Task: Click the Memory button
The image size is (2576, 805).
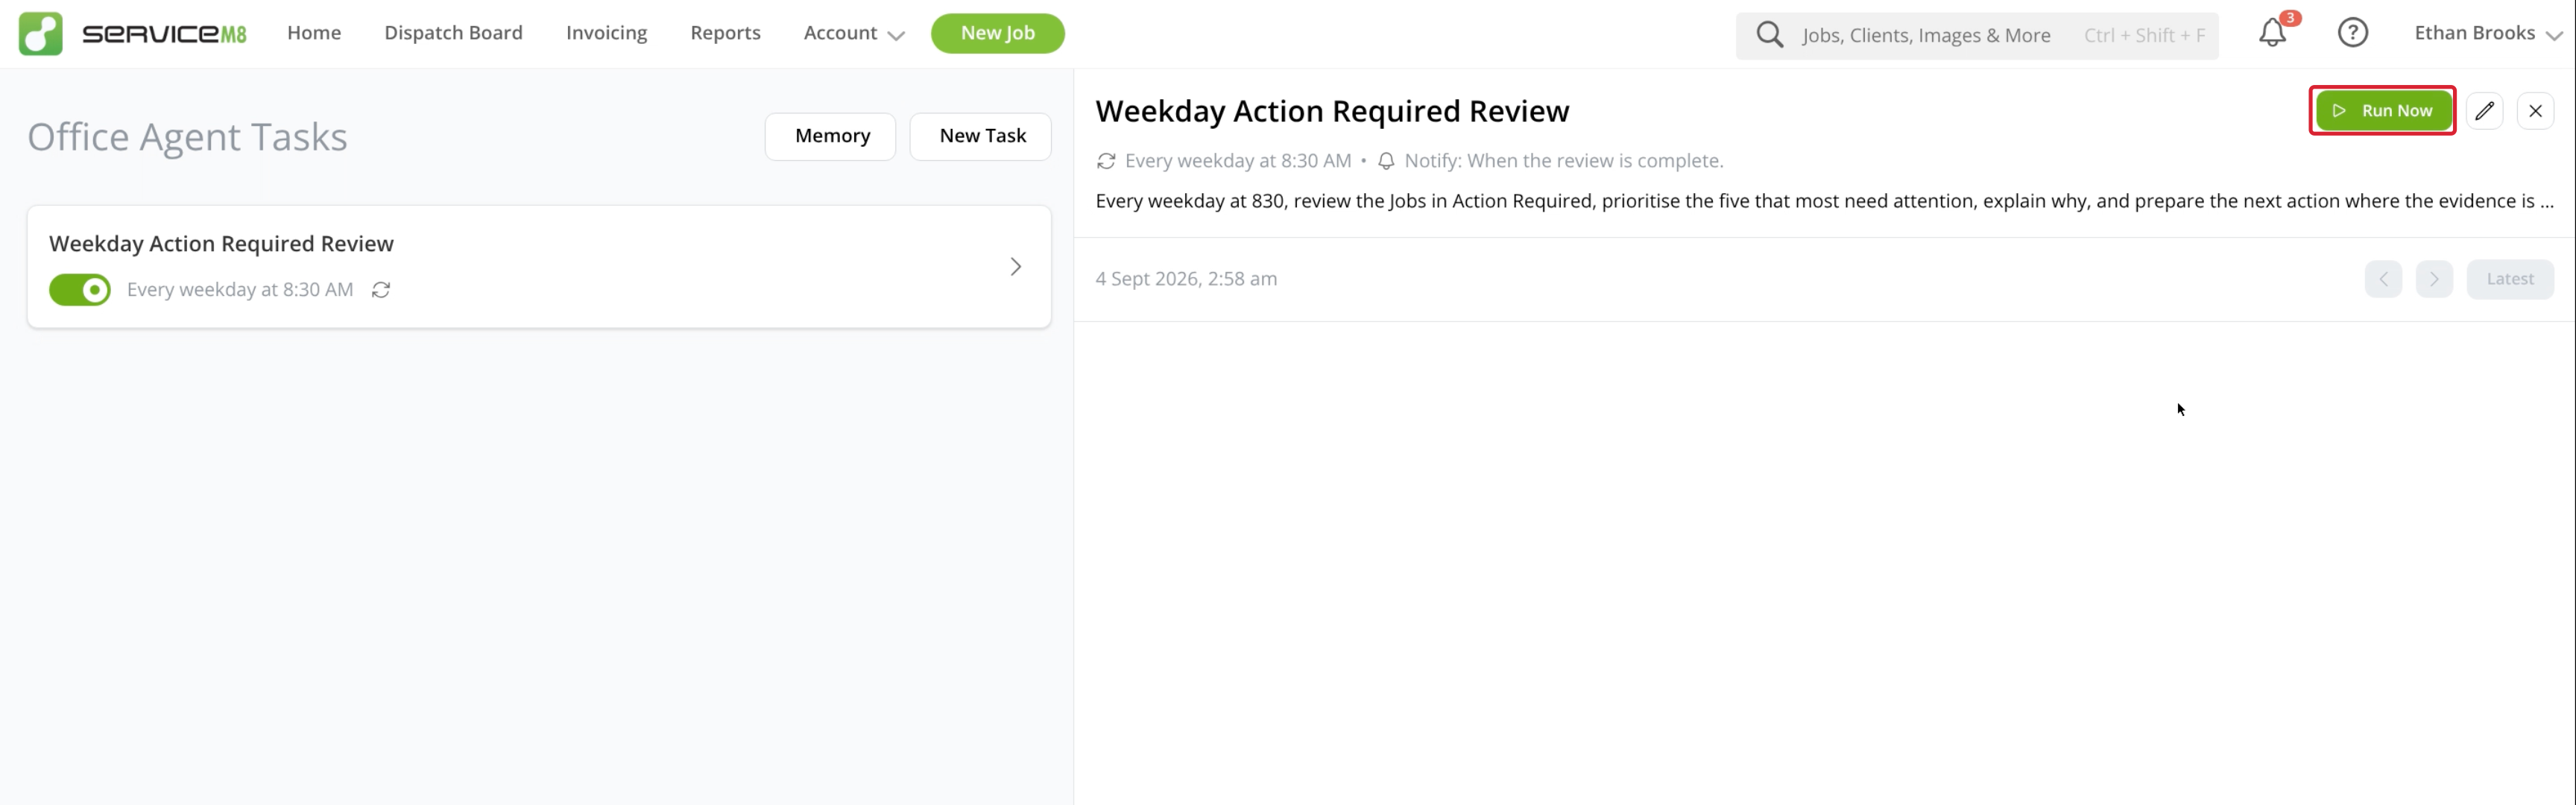Action: click(x=830, y=136)
